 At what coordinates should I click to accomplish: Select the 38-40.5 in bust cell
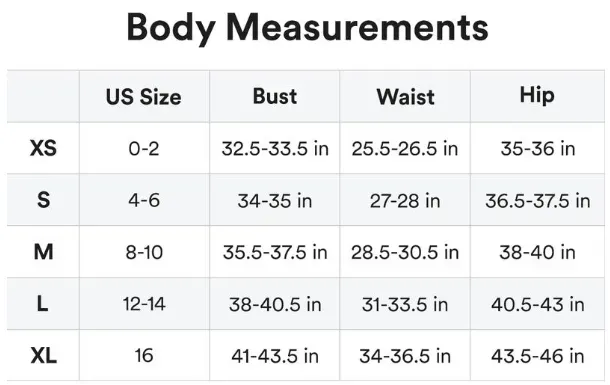click(x=275, y=304)
